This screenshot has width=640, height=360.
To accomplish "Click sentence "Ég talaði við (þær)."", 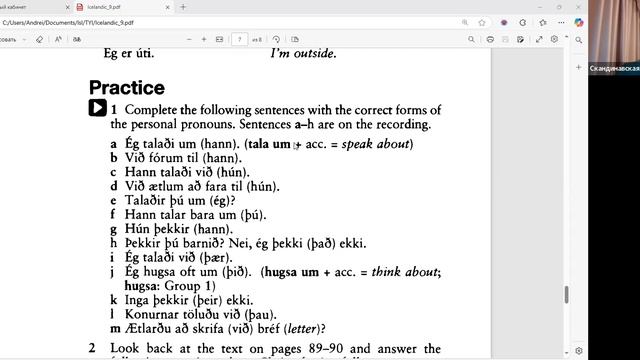I will [x=178, y=258].
